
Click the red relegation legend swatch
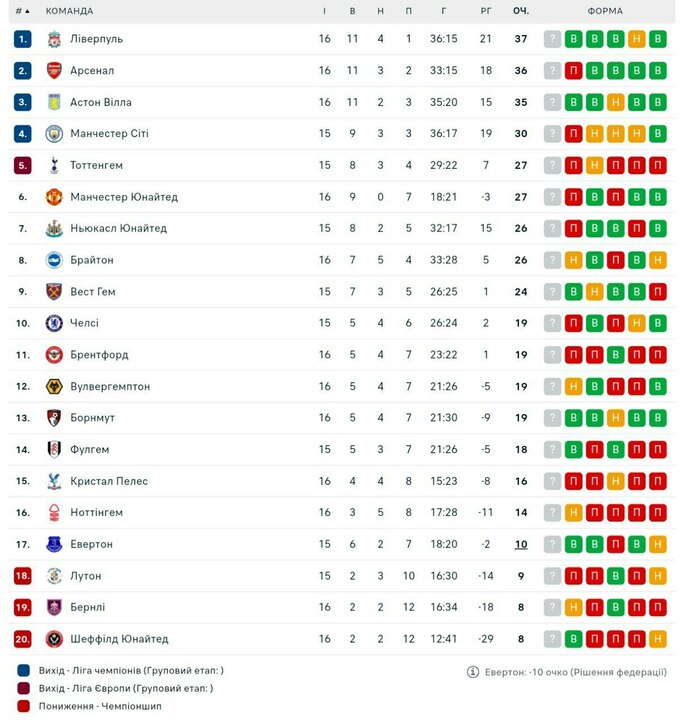[24, 706]
